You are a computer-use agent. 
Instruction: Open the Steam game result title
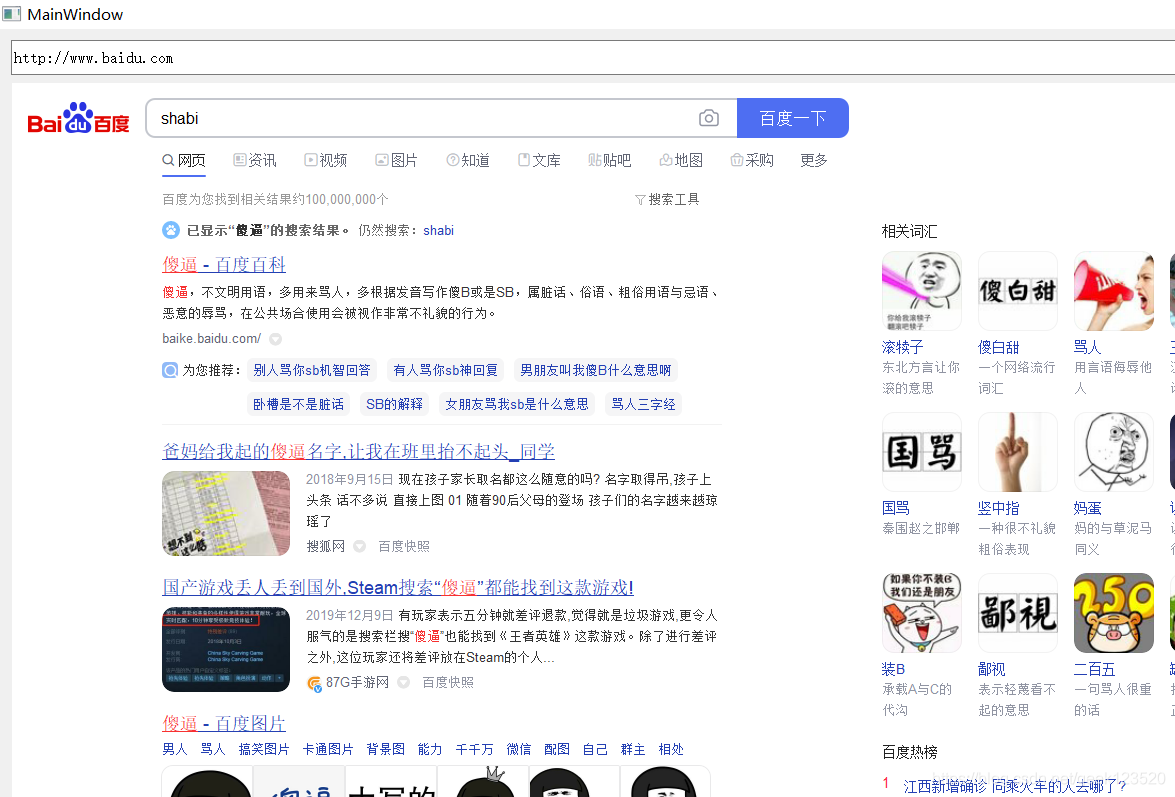[x=398, y=587]
